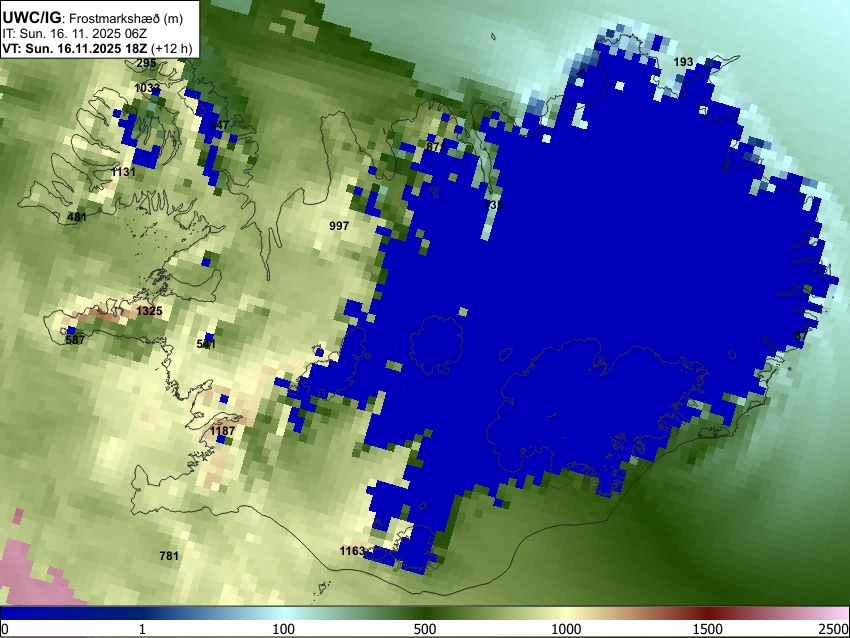Click the legend tick label 1000

click(x=566, y=629)
